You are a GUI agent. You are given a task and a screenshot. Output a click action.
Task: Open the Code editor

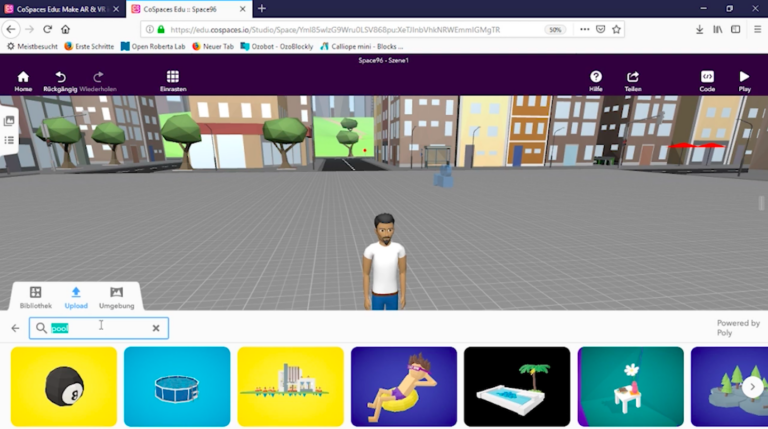(x=707, y=81)
